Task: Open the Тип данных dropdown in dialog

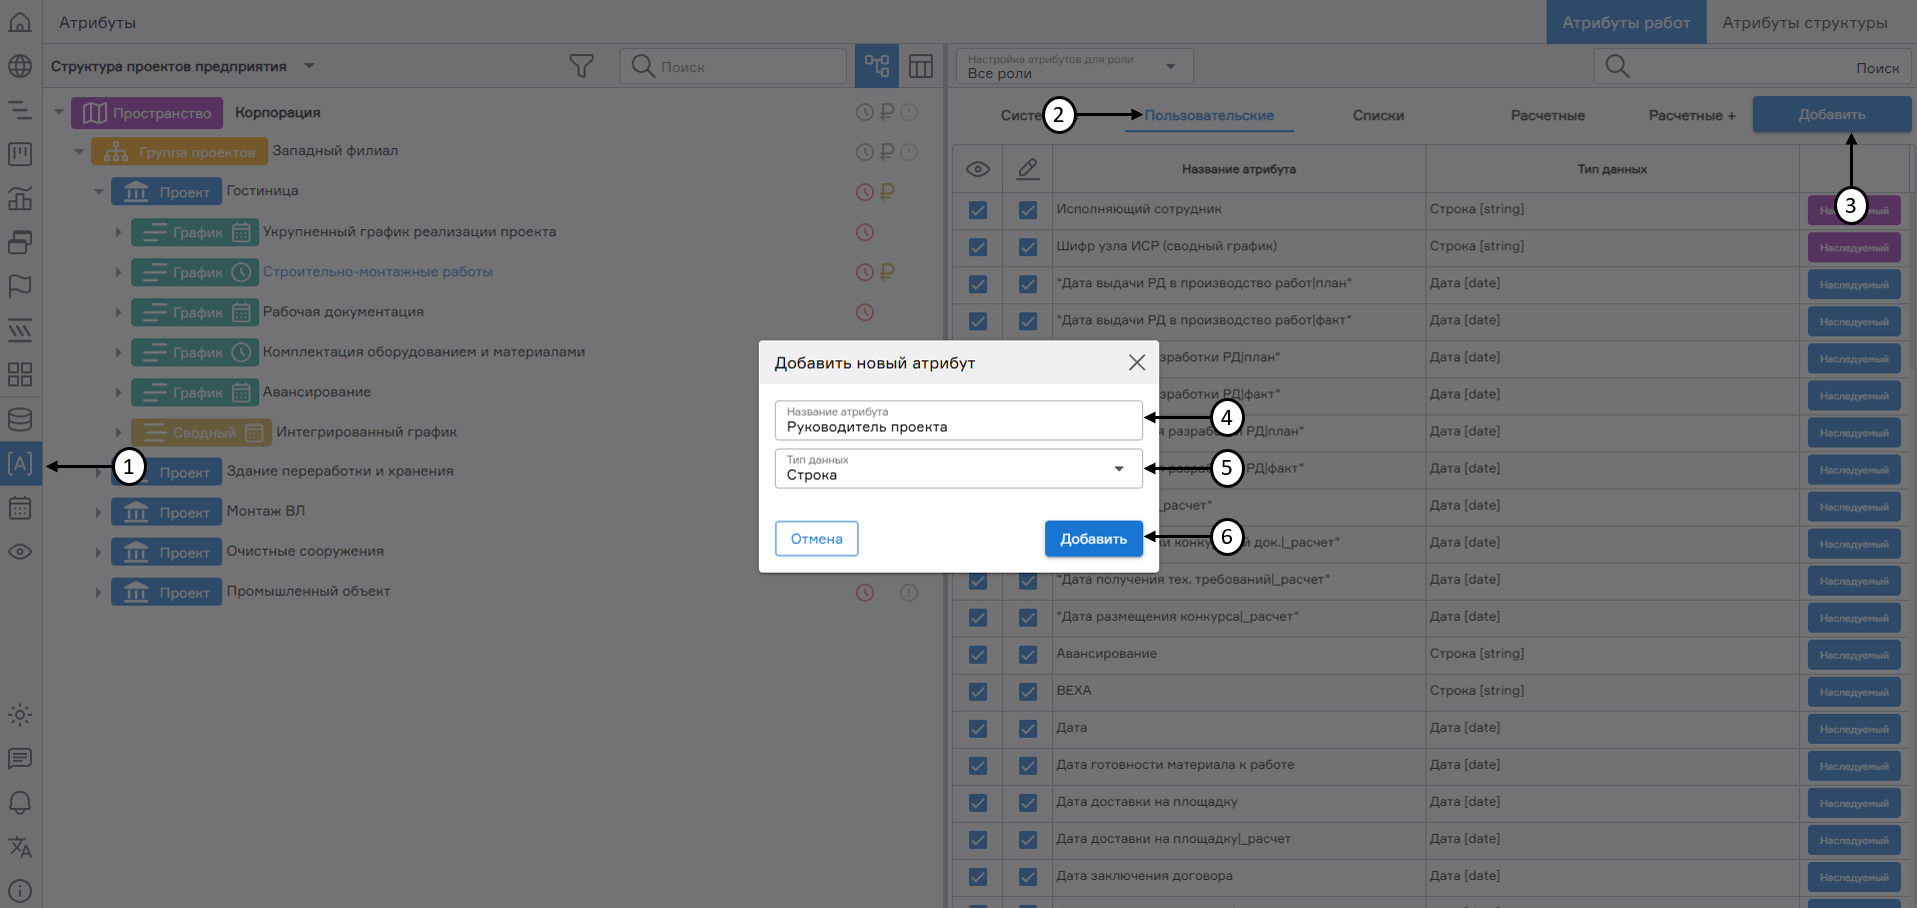Action: [1118, 468]
